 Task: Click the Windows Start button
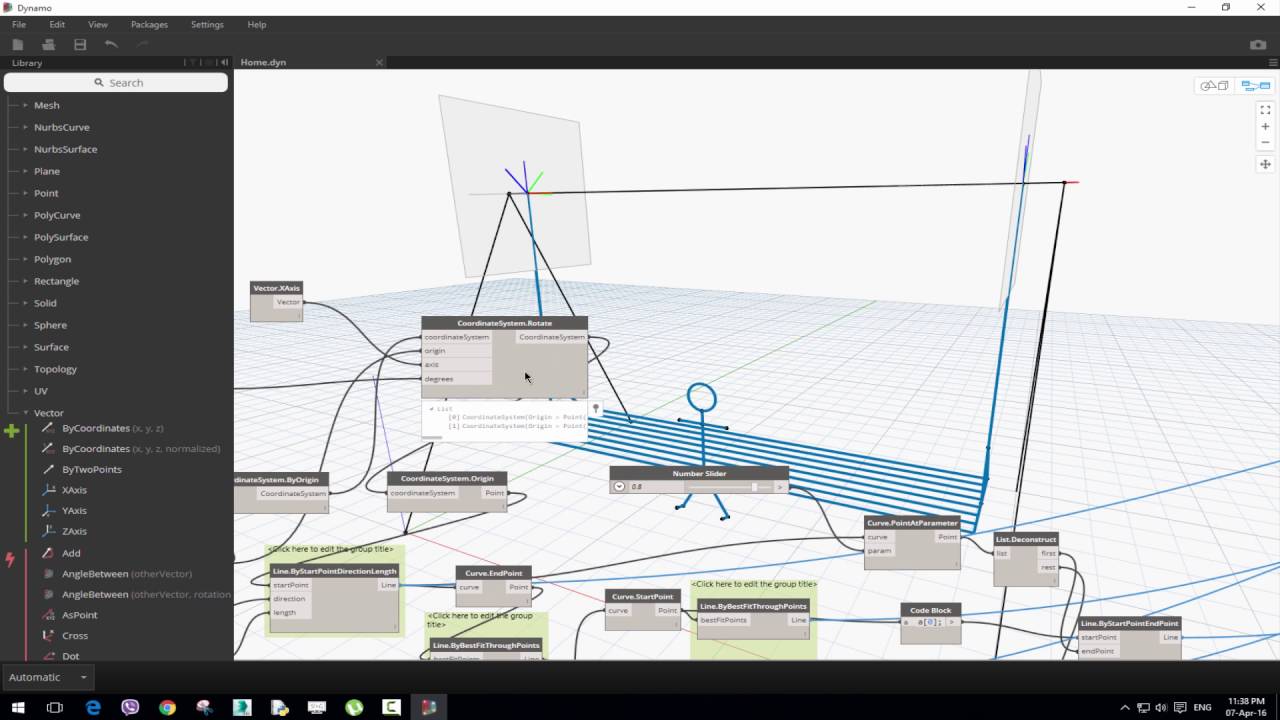[x=18, y=707]
